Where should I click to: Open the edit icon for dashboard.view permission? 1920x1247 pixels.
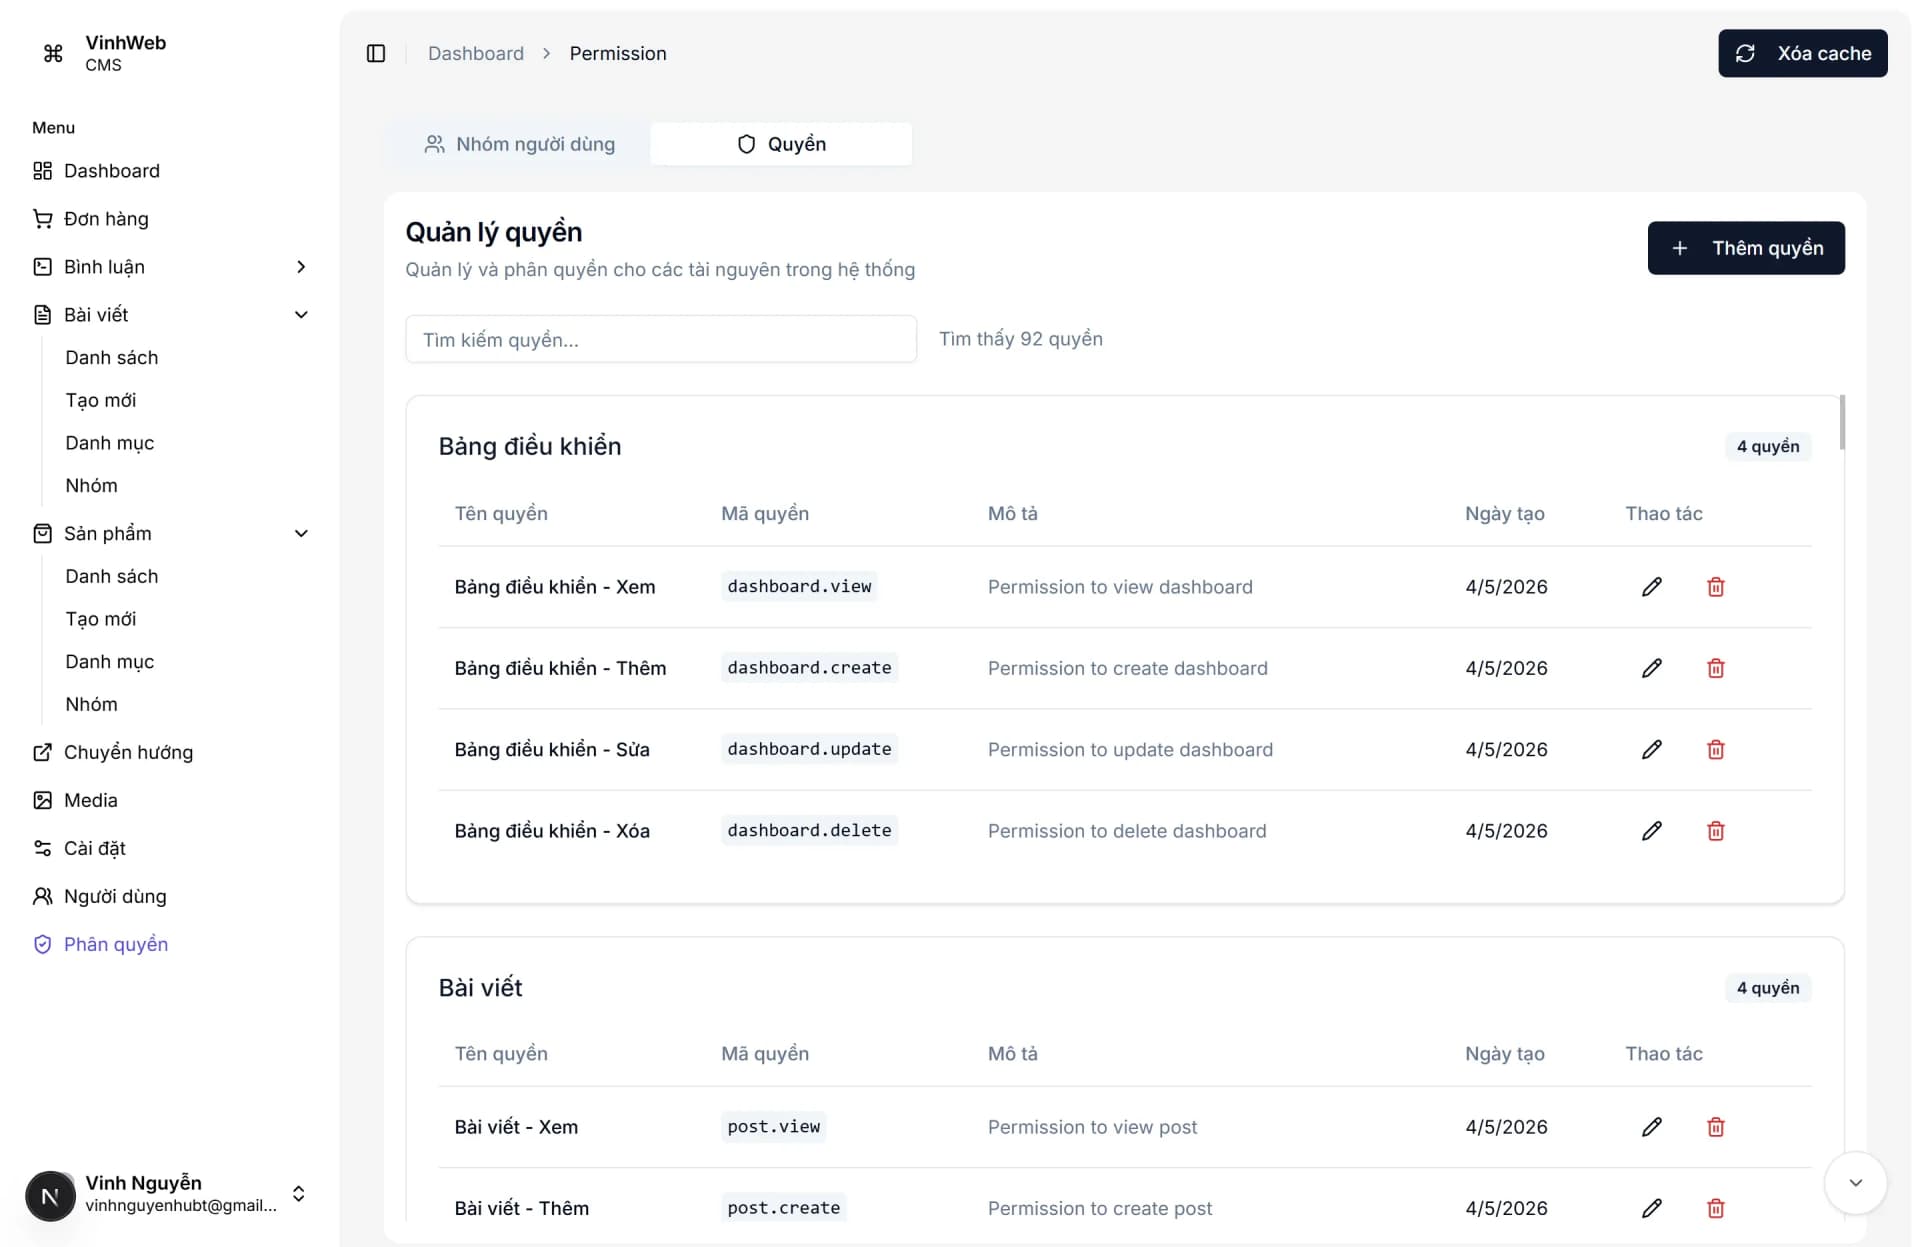coord(1651,587)
